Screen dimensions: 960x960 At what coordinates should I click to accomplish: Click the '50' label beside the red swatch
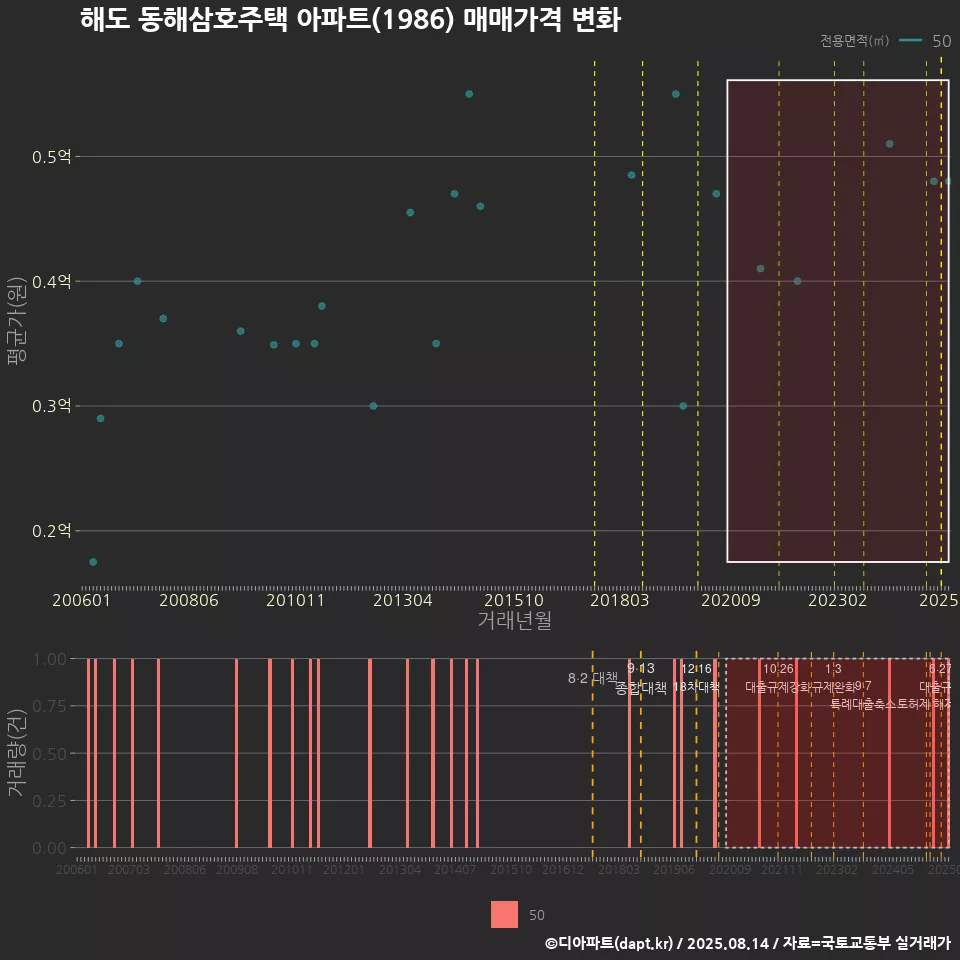coord(536,915)
